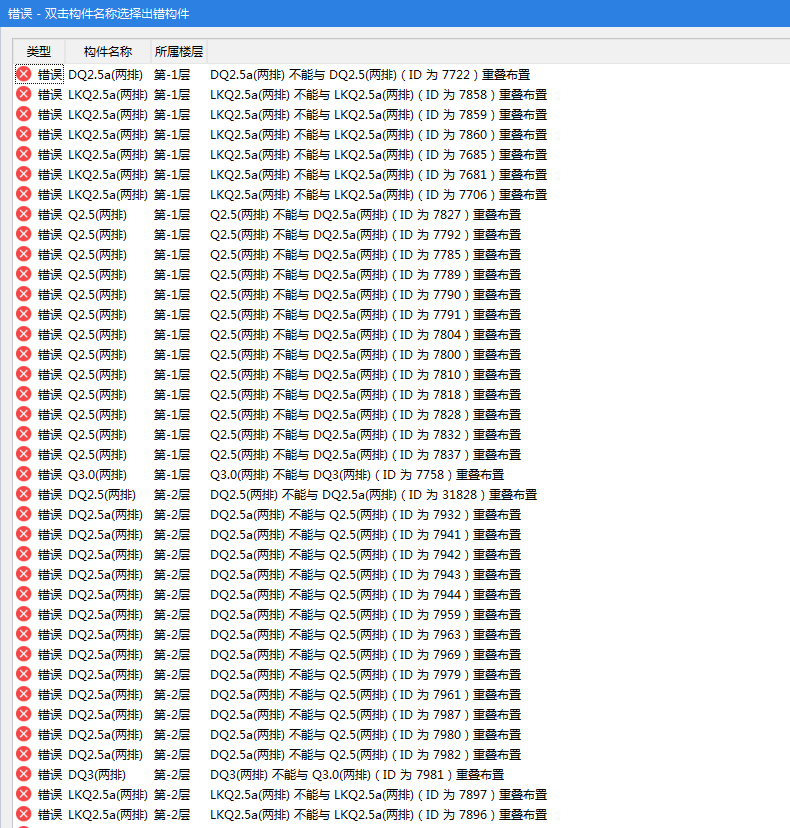790x828 pixels.
Task: Click error icon for ID 7941 row
Action: pos(24,534)
